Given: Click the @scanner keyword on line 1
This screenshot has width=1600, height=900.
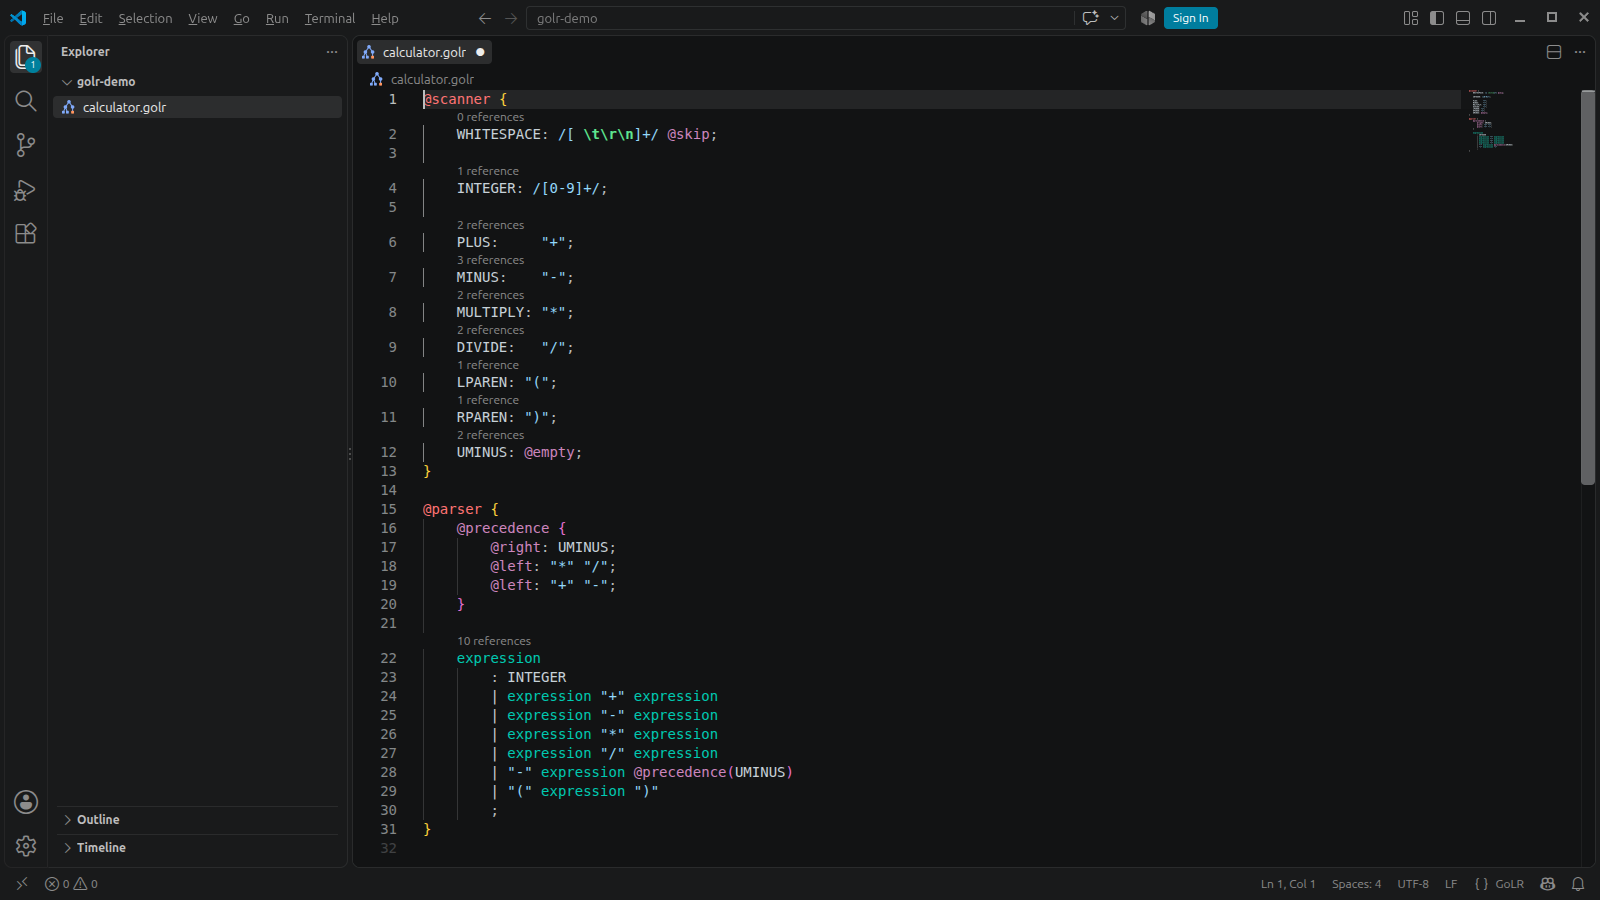Looking at the screenshot, I should tap(457, 99).
